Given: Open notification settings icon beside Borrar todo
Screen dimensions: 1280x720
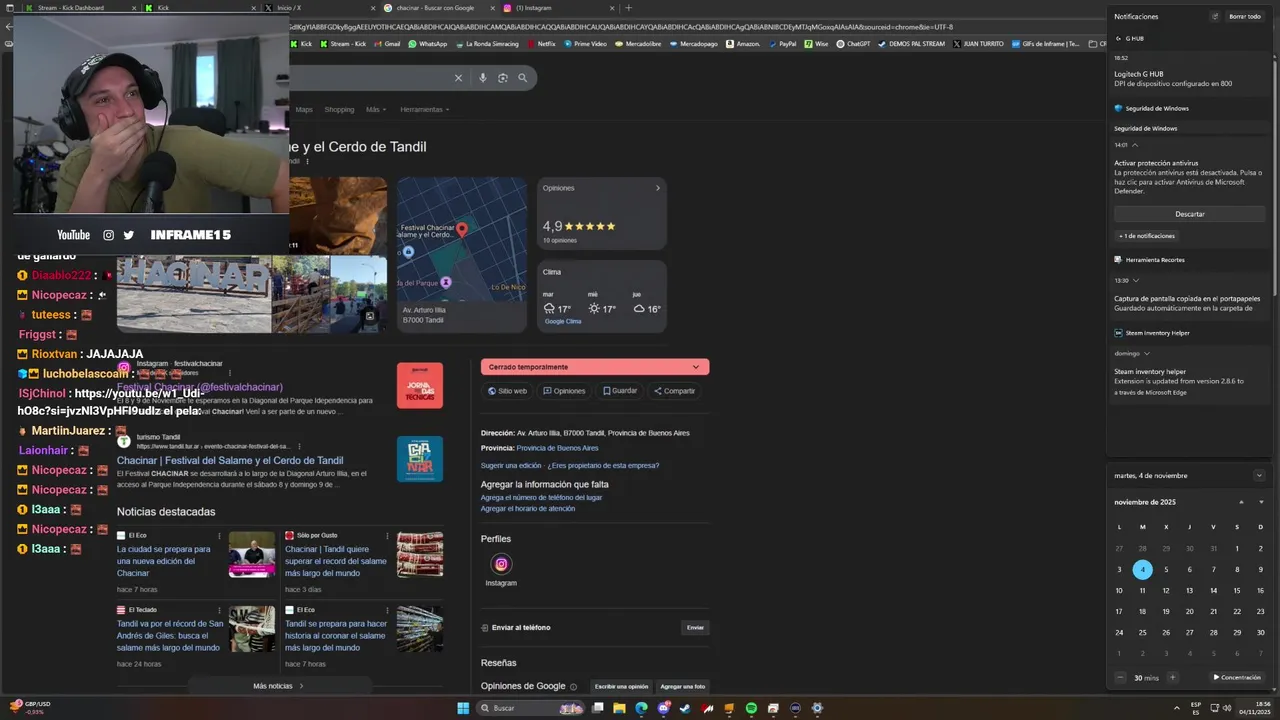Looking at the screenshot, I should click(x=1215, y=17).
